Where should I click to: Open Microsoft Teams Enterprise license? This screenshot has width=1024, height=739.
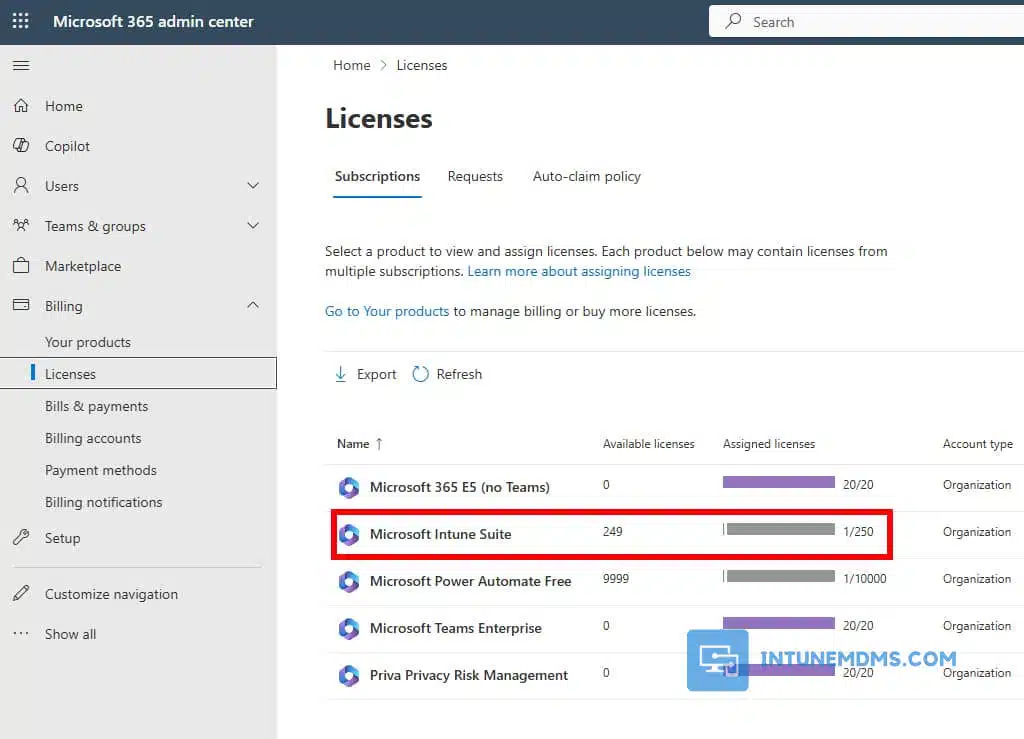455,628
